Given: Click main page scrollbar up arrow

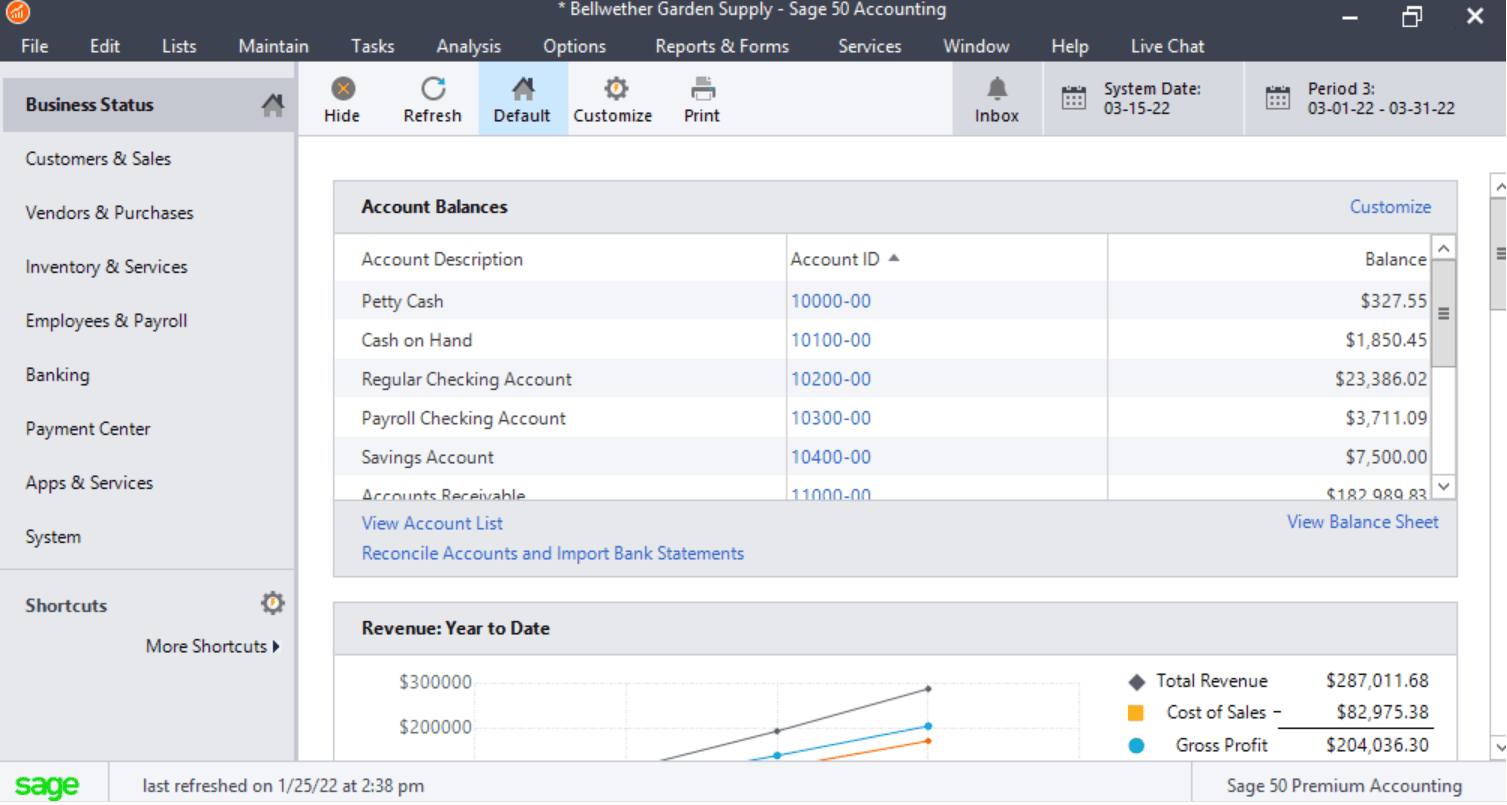Looking at the screenshot, I should coord(1498,186).
